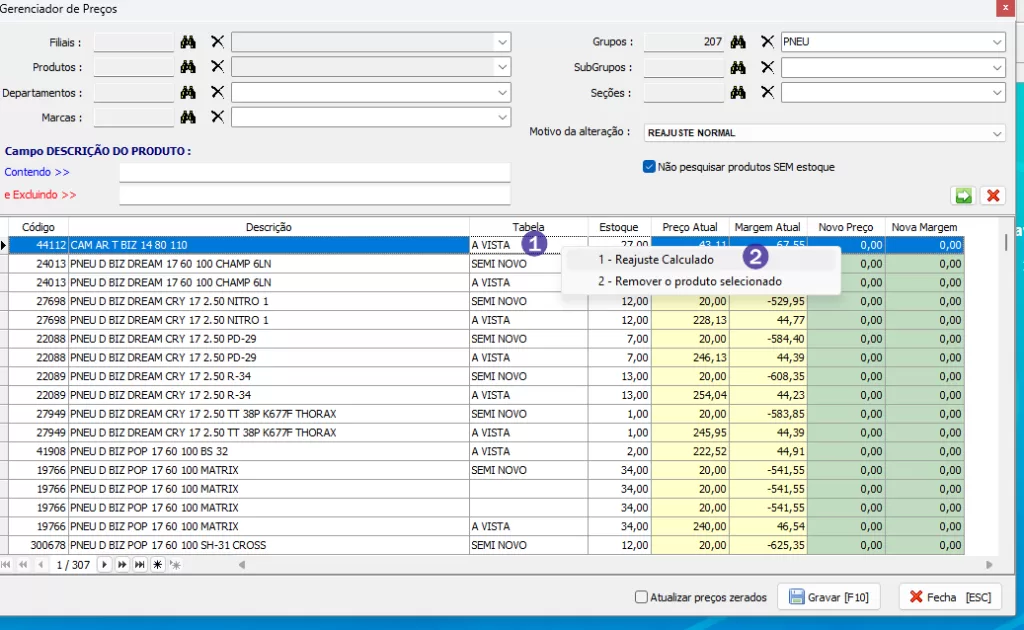
Task: Click the binoculars search icon for Filiais
Action: coord(188,42)
